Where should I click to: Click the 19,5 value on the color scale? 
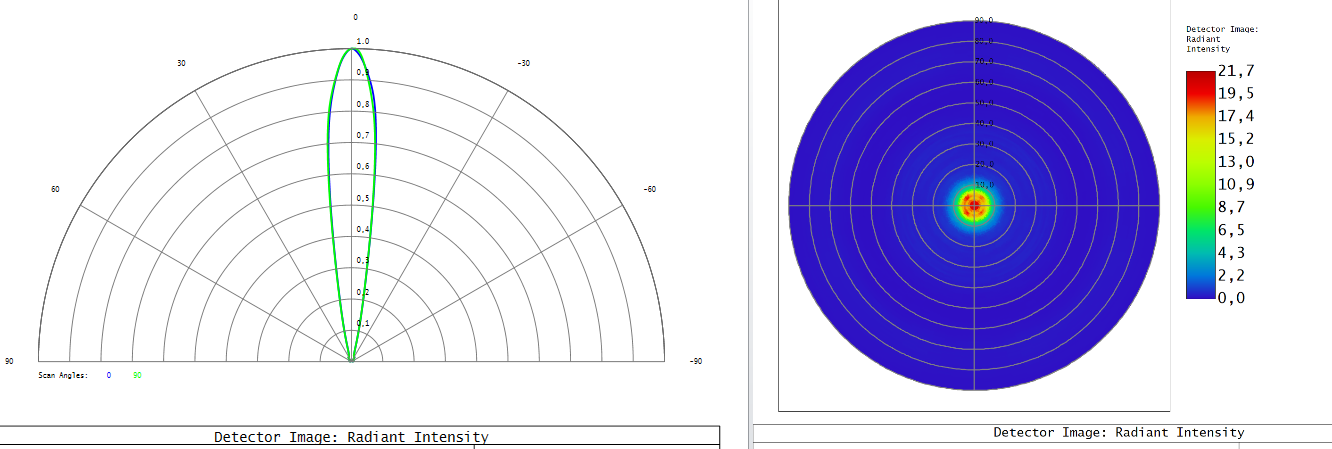[1236, 93]
